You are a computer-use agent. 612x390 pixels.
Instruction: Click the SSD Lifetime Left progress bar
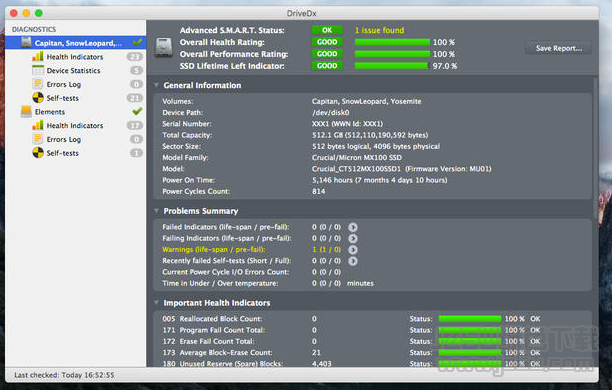click(392, 66)
